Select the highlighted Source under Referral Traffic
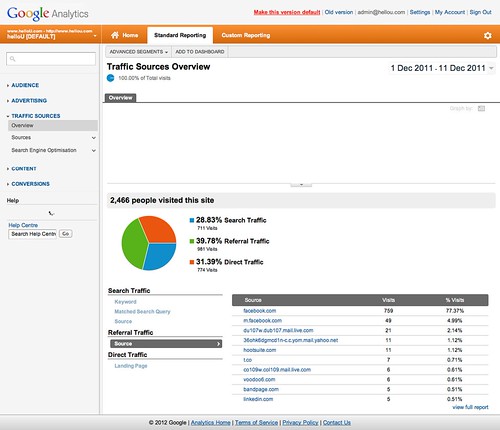Image resolution: width=500 pixels, height=430 pixels. (x=166, y=344)
